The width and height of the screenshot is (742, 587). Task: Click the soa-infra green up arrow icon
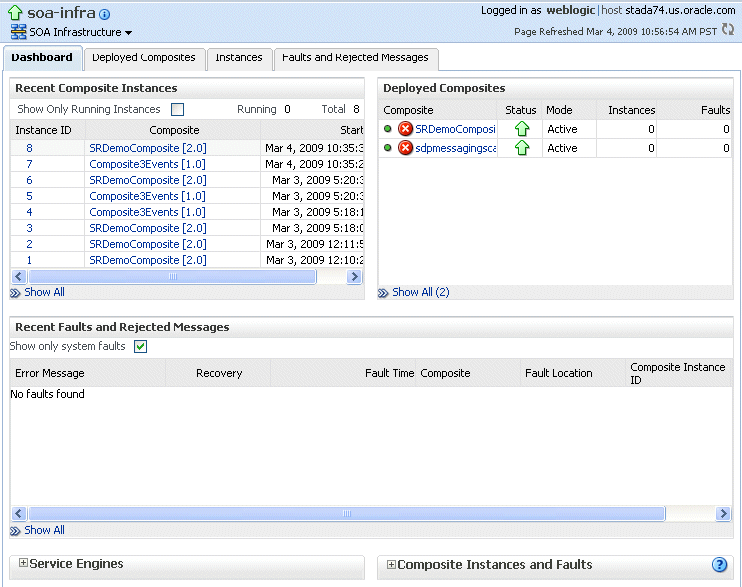click(15, 12)
